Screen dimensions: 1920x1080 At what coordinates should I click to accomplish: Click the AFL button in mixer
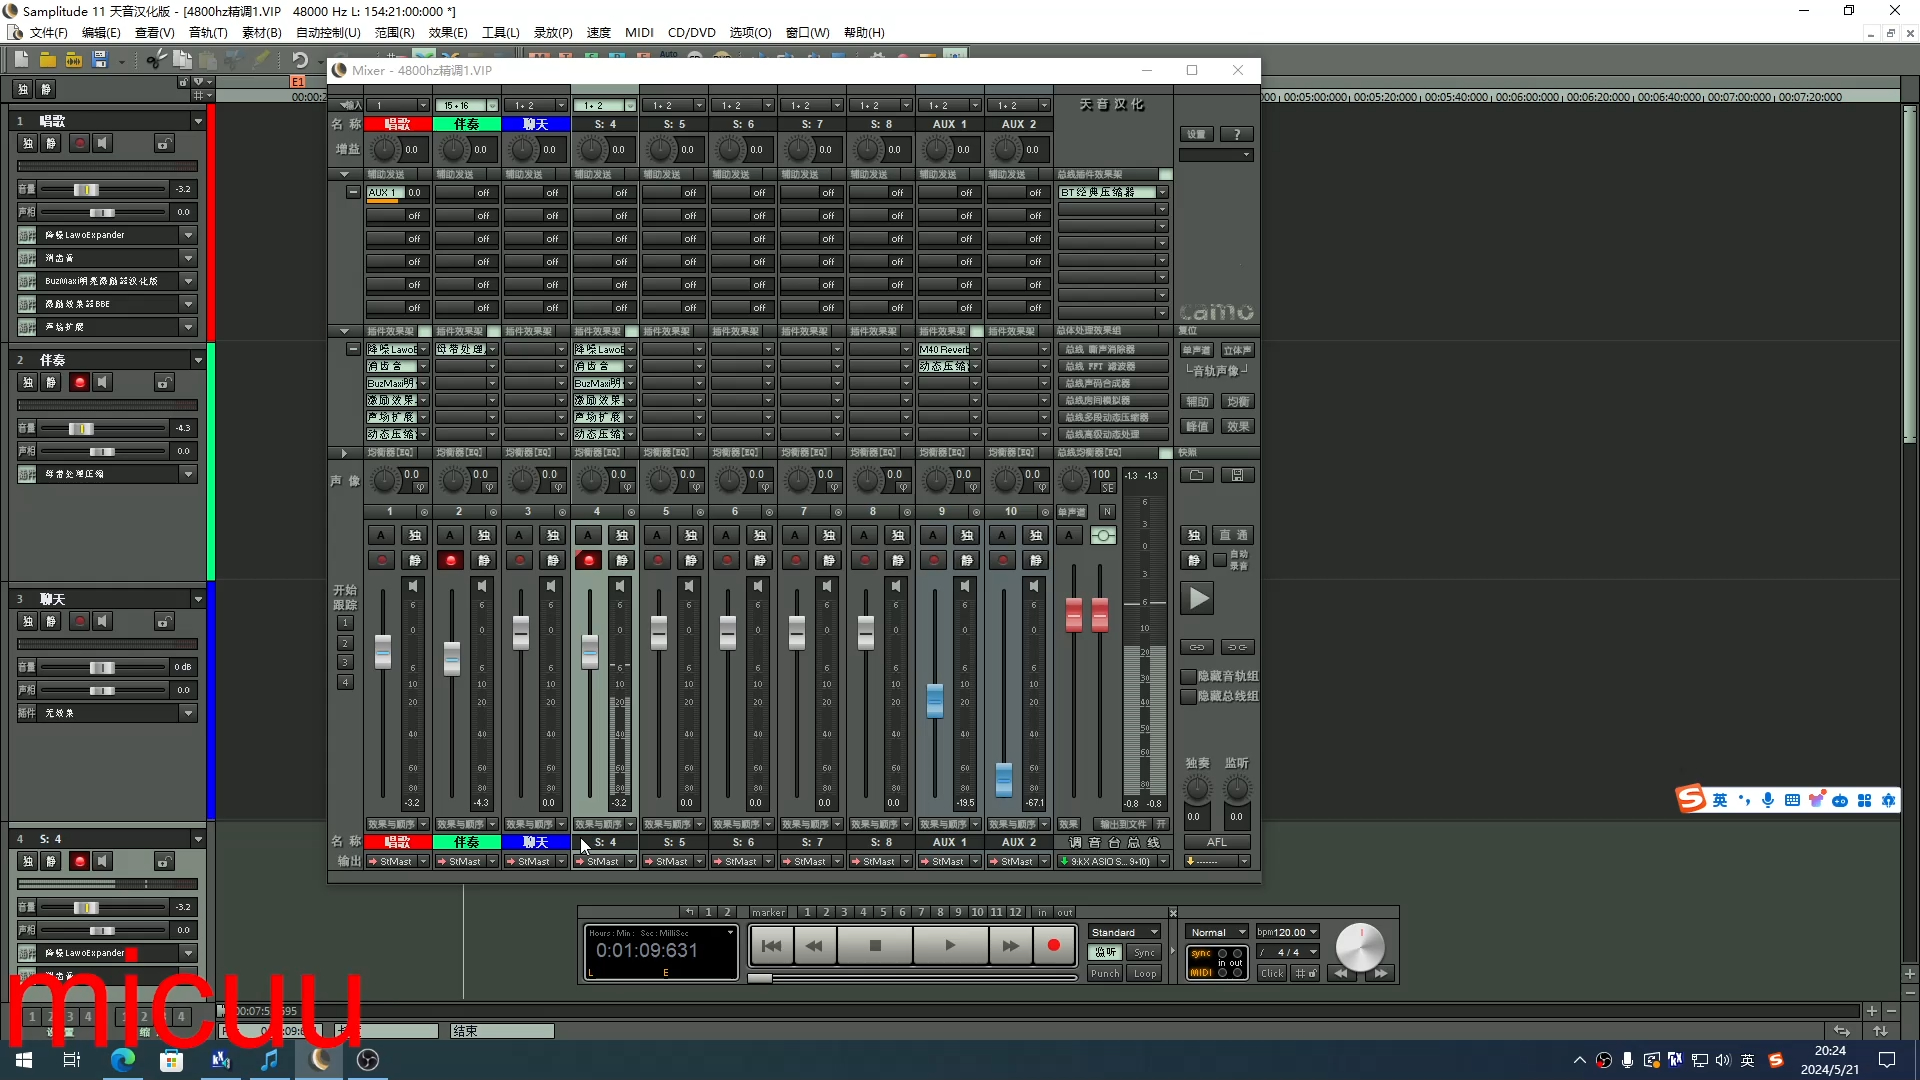(1216, 842)
